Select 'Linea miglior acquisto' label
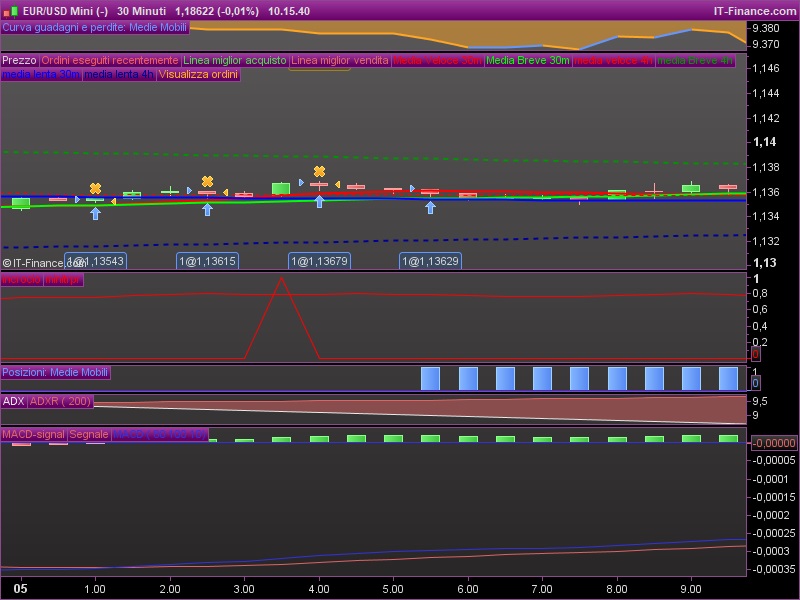The height and width of the screenshot is (600, 800). (235, 60)
